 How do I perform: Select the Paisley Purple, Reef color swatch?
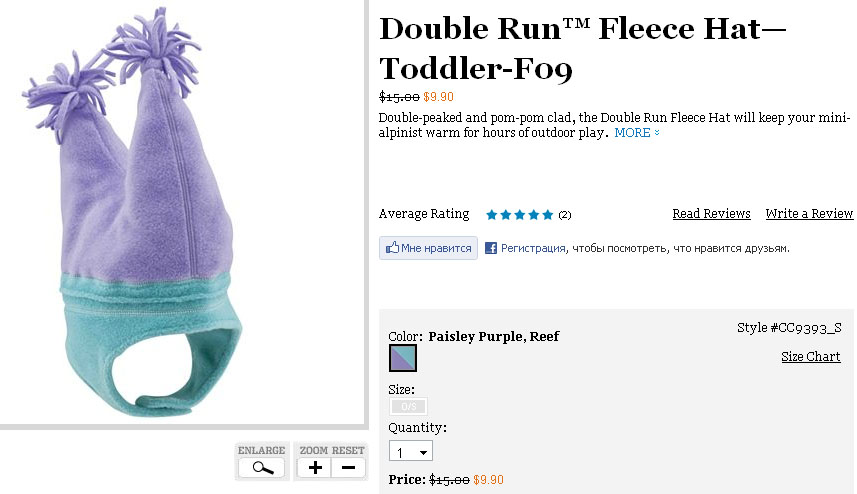[x=403, y=358]
